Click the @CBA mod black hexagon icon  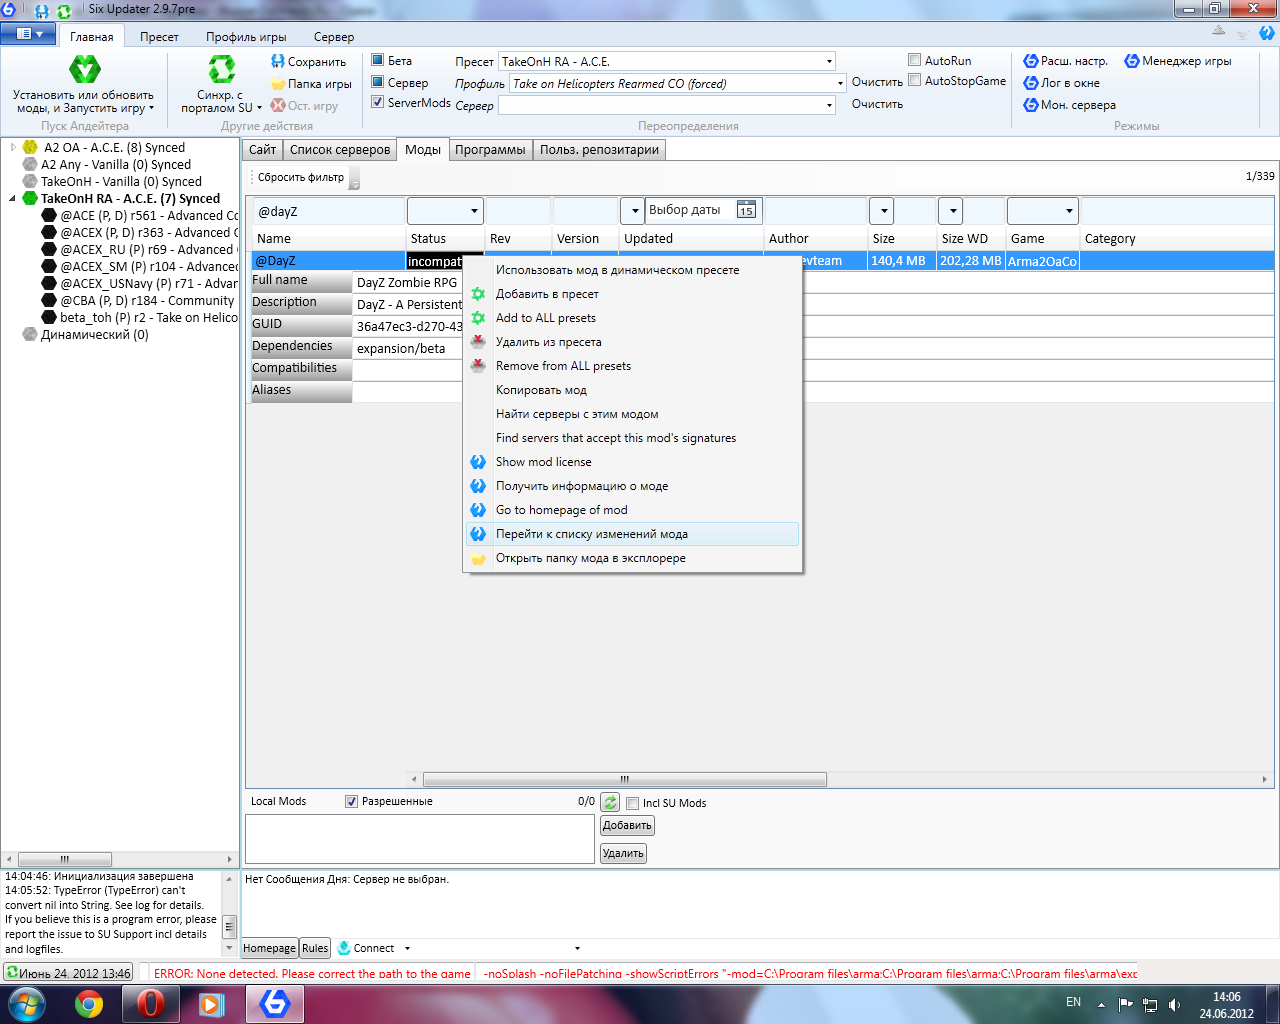(x=49, y=300)
